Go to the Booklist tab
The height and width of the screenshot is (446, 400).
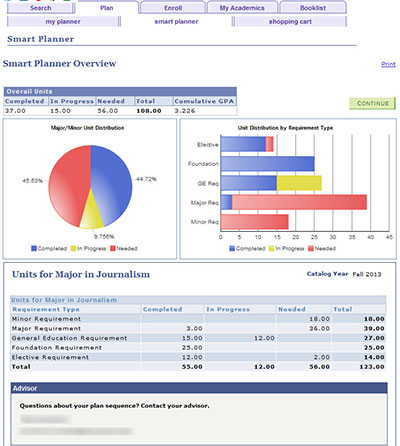[313, 8]
